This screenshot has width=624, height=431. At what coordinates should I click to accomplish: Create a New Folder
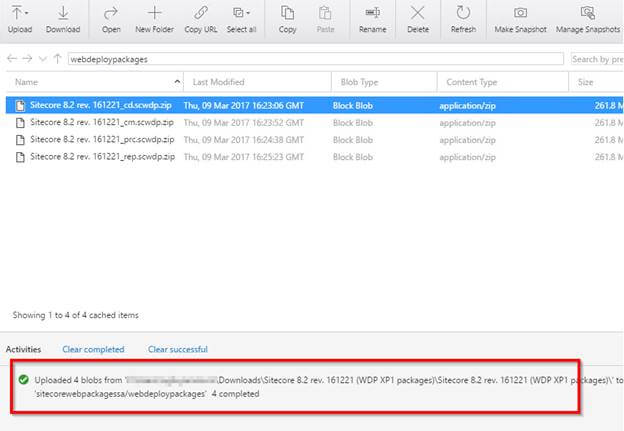(154, 19)
